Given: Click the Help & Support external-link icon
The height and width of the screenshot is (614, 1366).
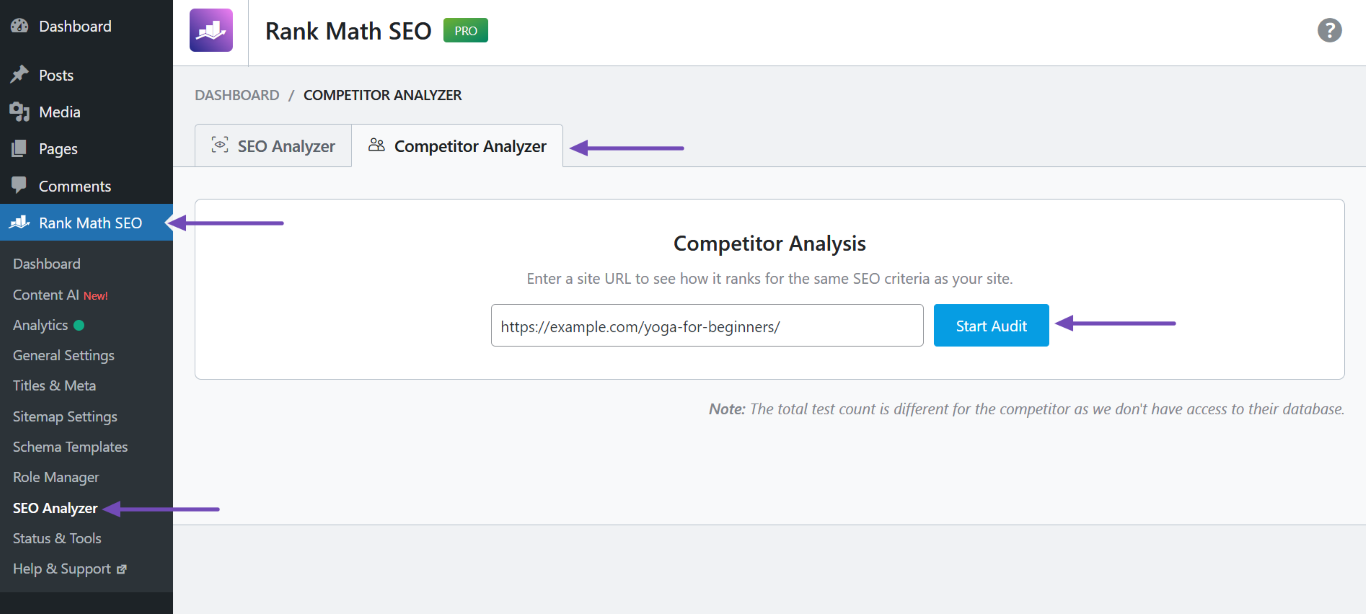Looking at the screenshot, I should [x=122, y=569].
